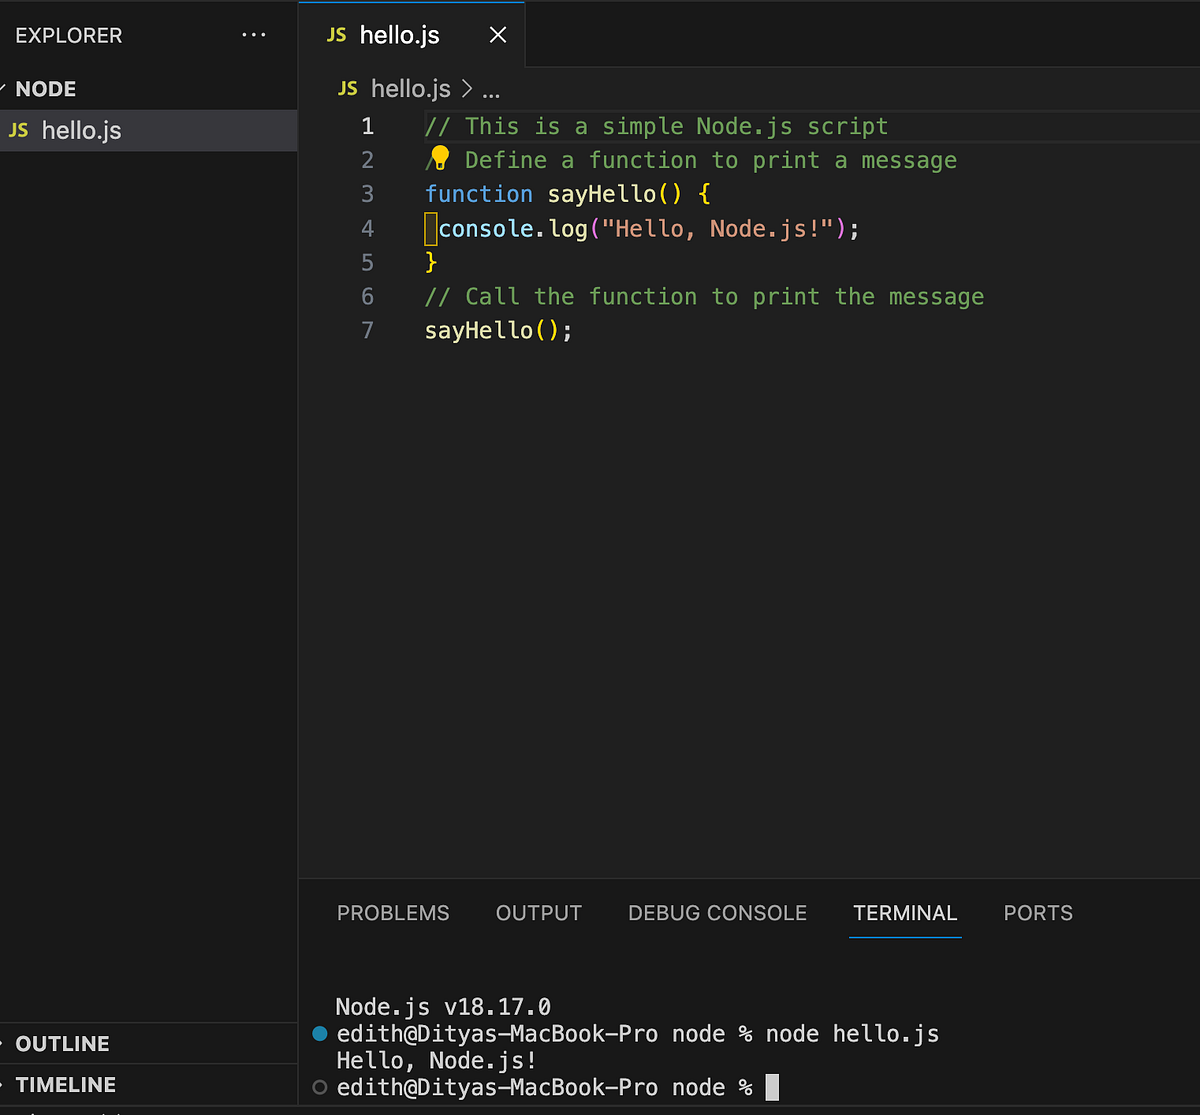Expand the TIMELINE section
This screenshot has height=1115, width=1200.
click(65, 1084)
